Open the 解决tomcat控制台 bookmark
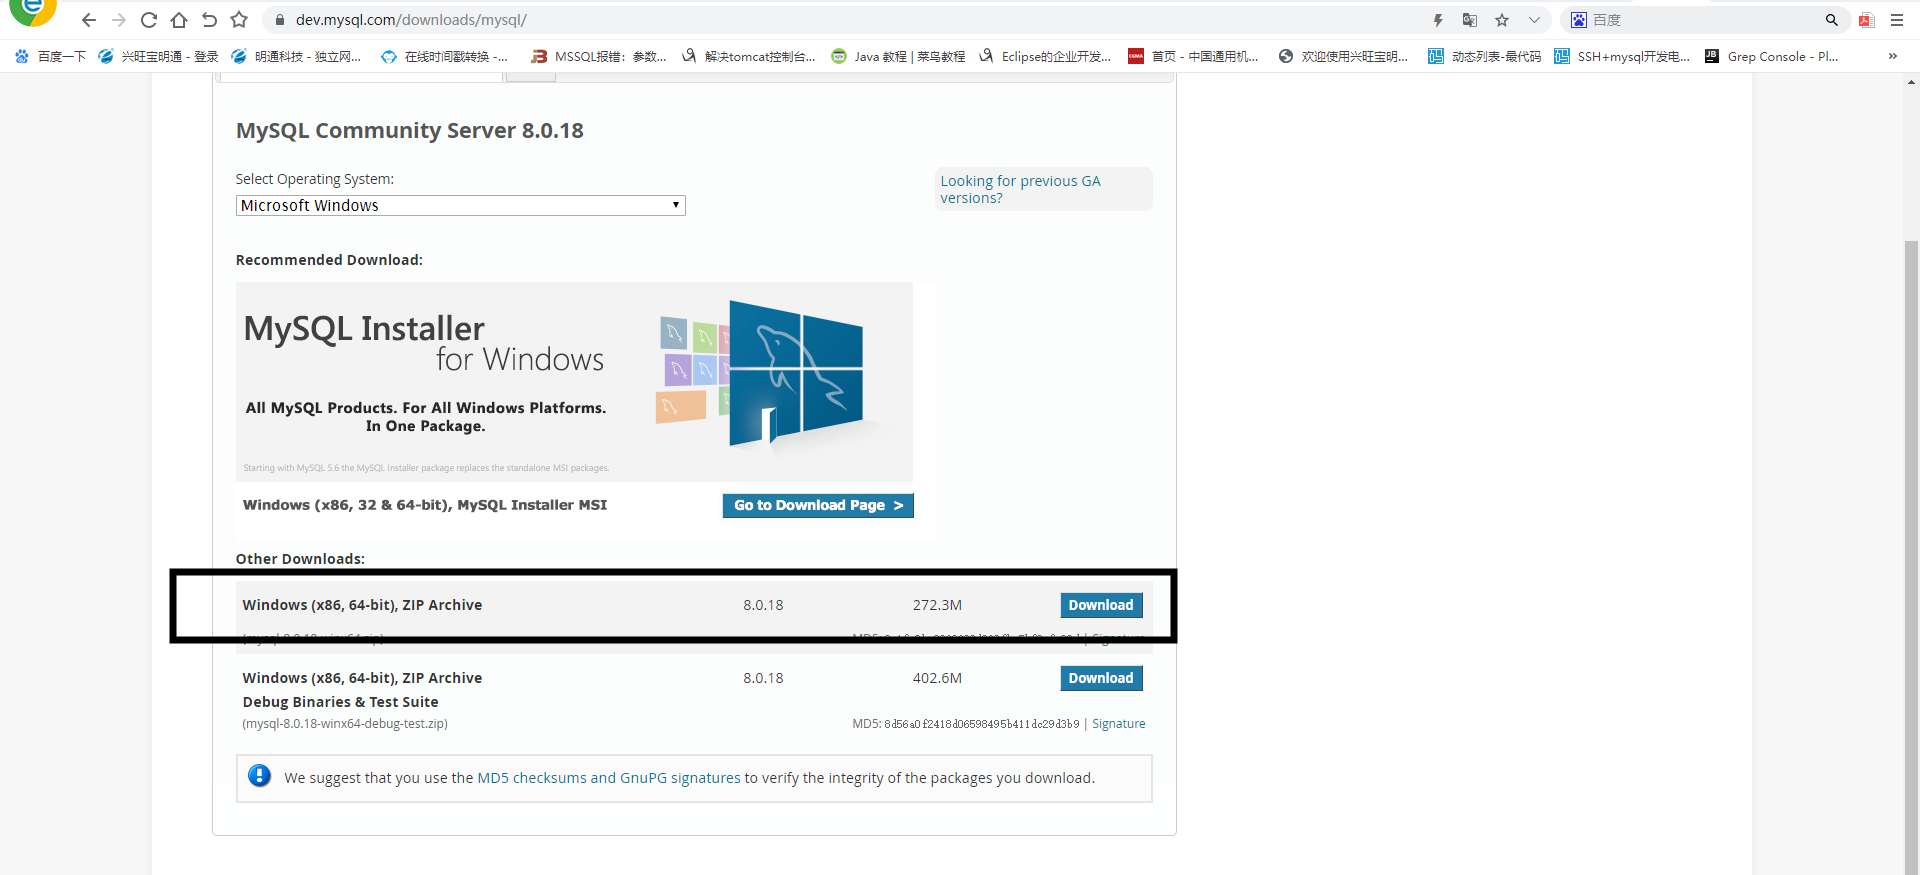The height and width of the screenshot is (875, 1920). tap(748, 56)
